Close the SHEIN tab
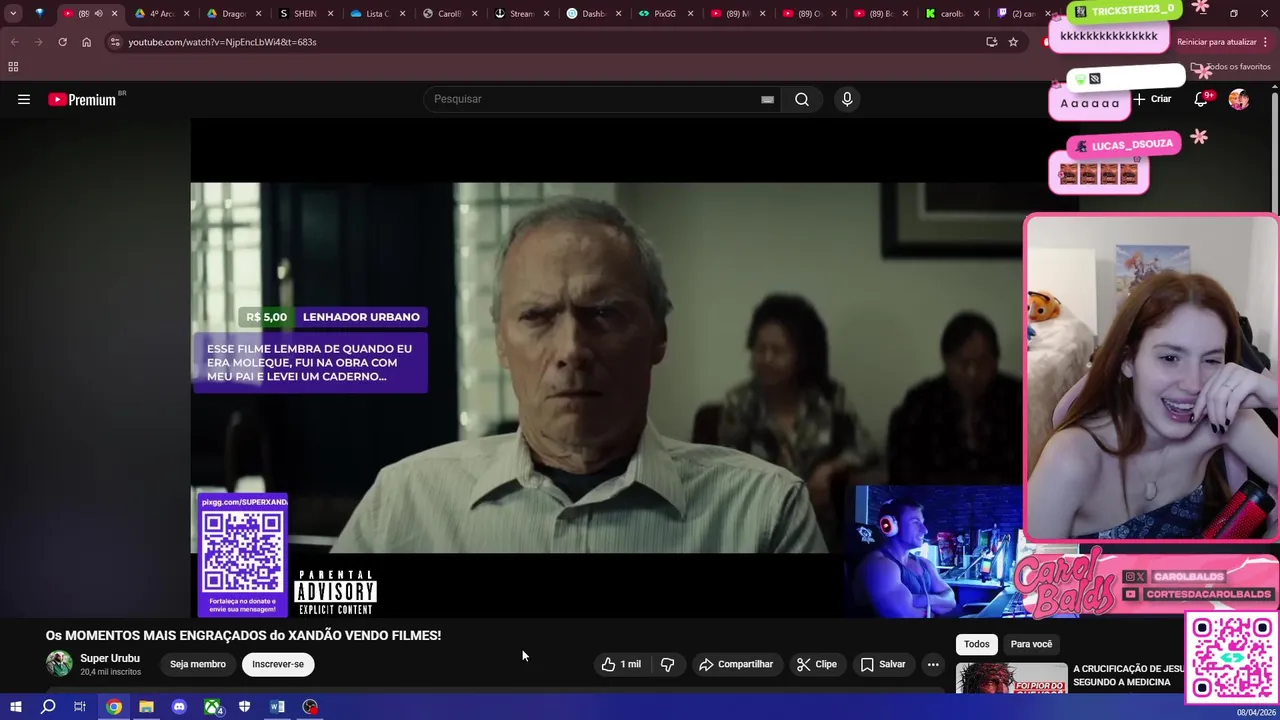Screen dimensions: 1280x720 pos(330,14)
